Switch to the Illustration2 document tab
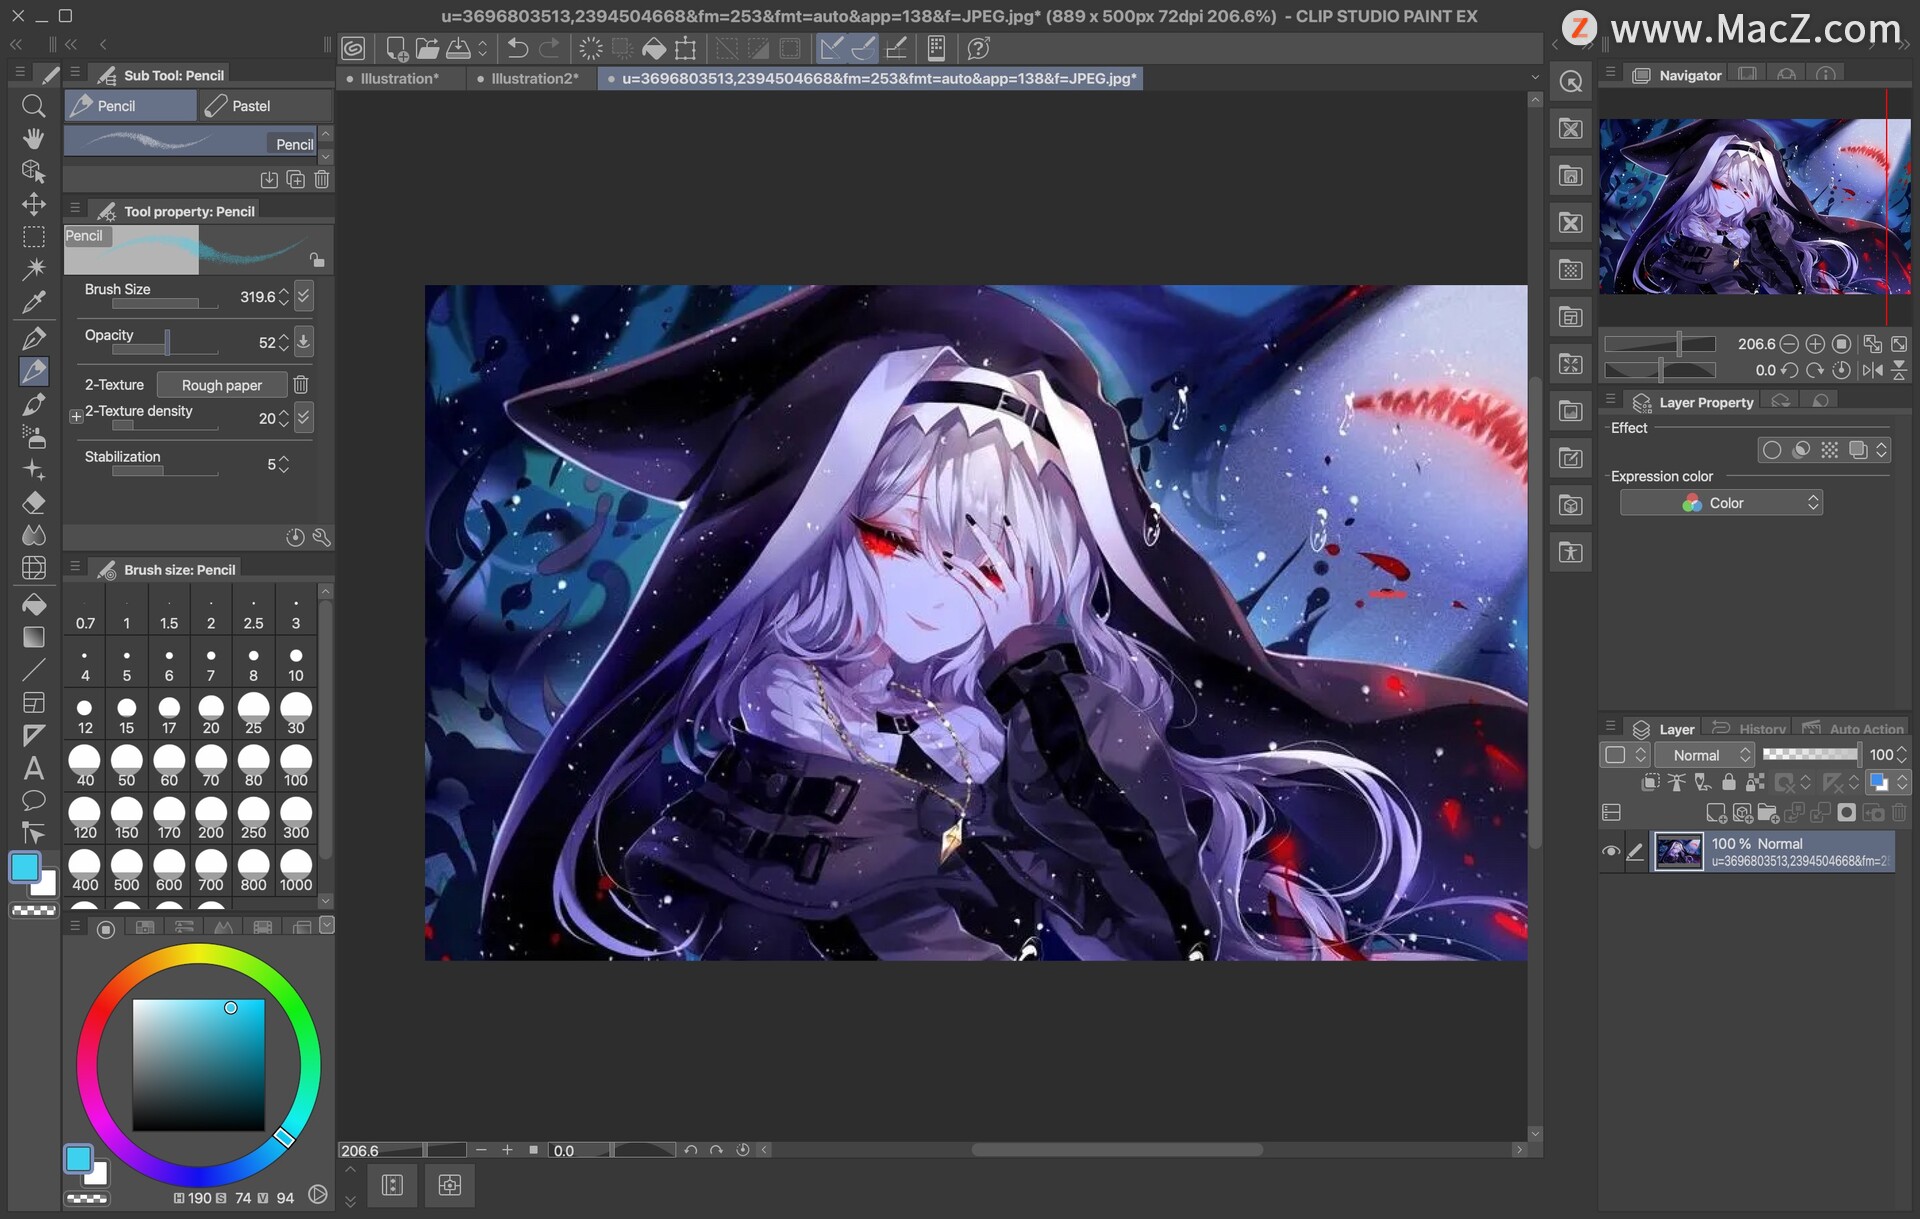 click(534, 78)
